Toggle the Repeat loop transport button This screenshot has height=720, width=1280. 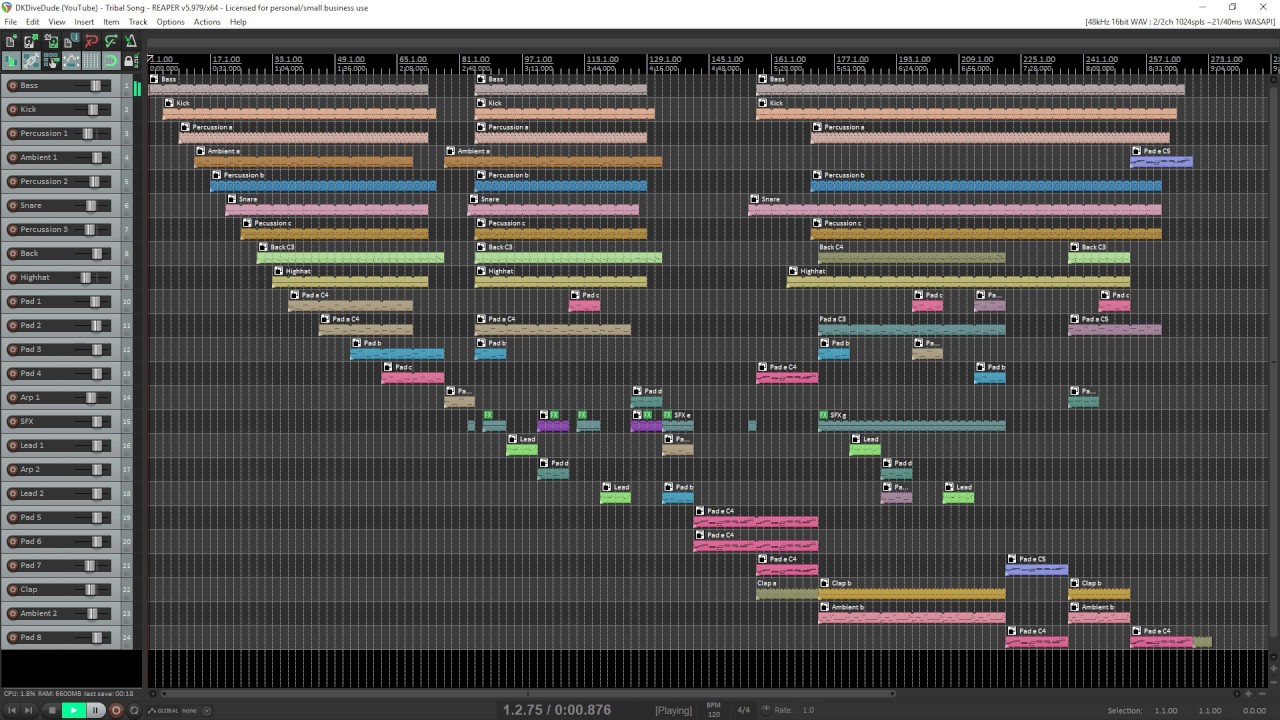pyautogui.click(x=134, y=710)
